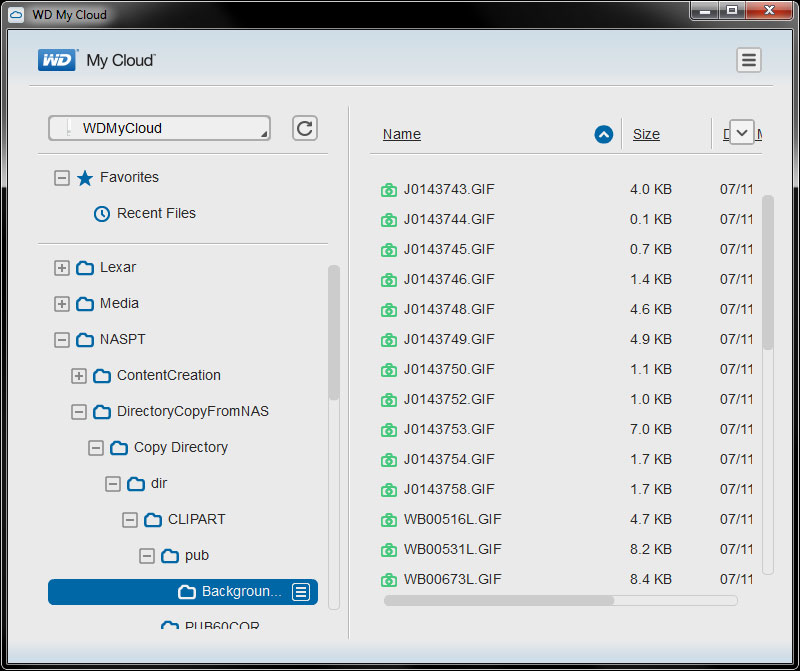Click the Copy Directory folder icon
800x671 pixels.
tap(119, 448)
